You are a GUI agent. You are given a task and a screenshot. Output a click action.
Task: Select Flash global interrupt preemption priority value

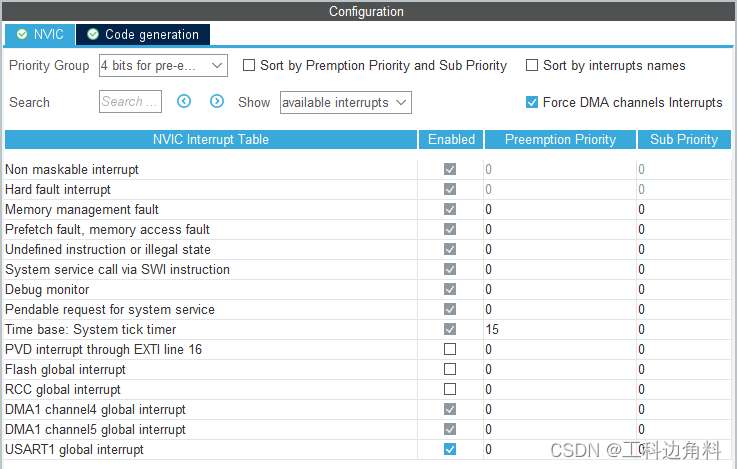click(489, 370)
